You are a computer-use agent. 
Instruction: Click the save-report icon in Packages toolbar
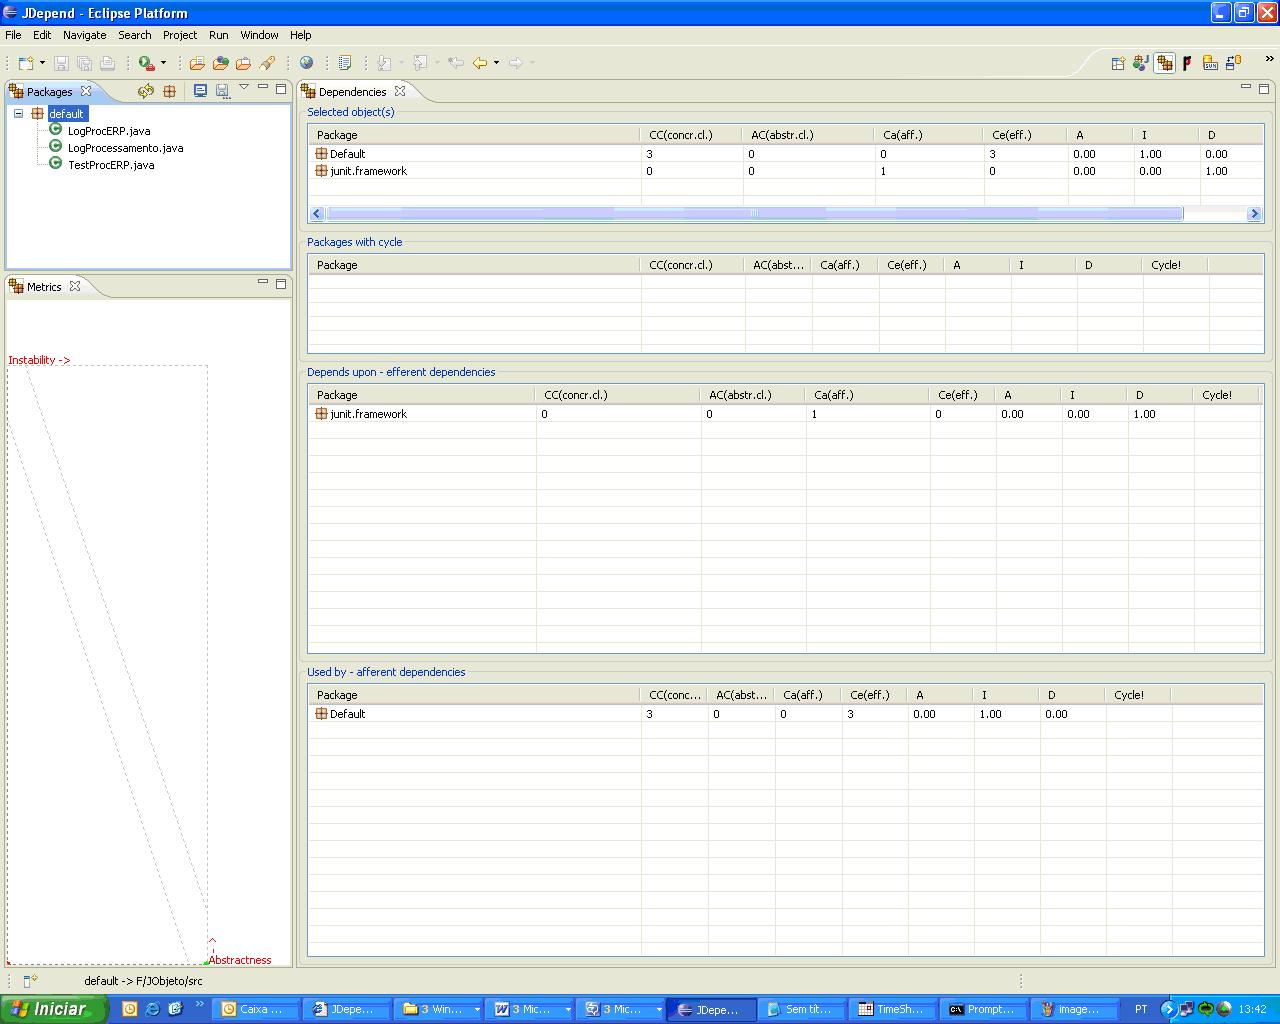pyautogui.click(x=222, y=91)
